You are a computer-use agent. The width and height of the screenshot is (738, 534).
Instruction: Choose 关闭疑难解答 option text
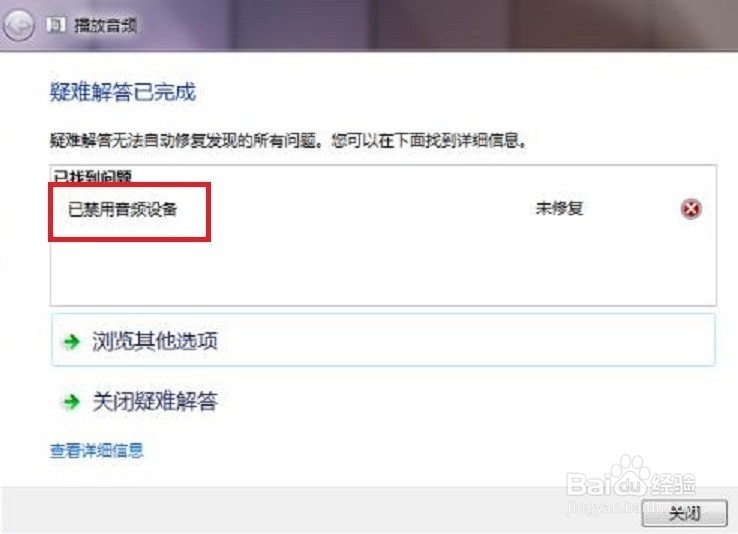click(155, 401)
